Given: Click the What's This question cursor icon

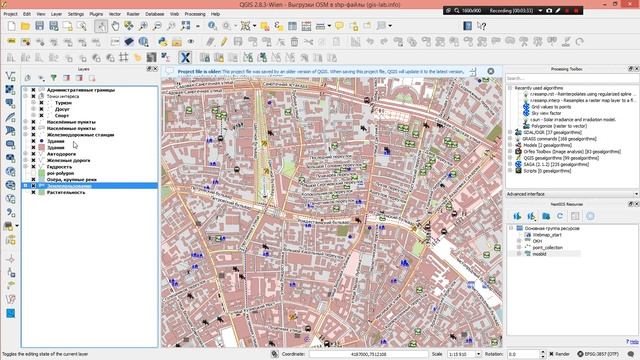Looking at the screenshot, I should pyautogui.click(x=482, y=26).
